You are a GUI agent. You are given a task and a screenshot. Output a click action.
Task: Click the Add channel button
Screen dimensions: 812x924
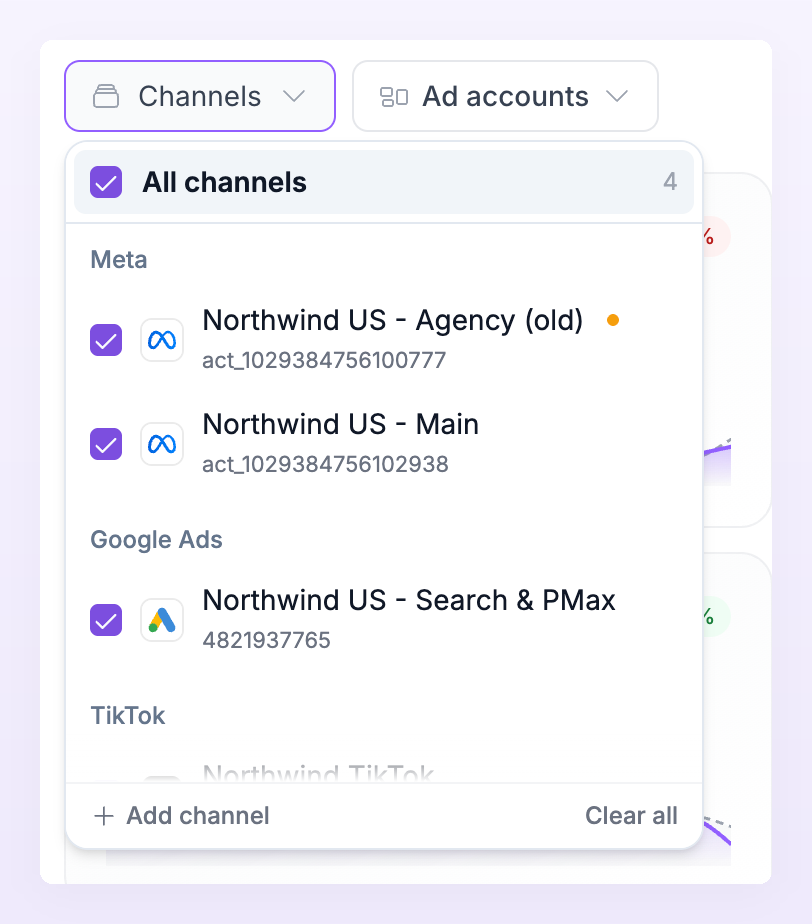tap(181, 816)
